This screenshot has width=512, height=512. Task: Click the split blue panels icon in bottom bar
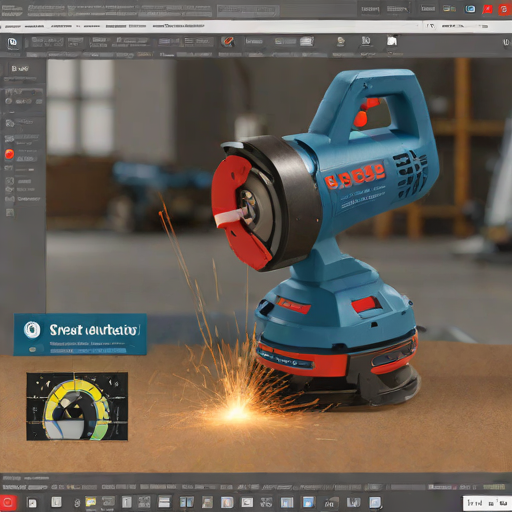coord(187,502)
